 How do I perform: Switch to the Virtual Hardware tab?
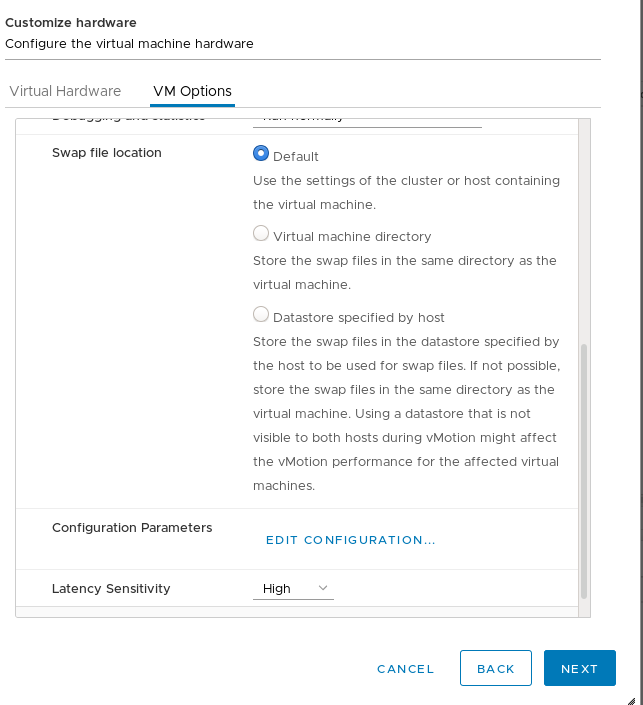pyautogui.click(x=65, y=91)
